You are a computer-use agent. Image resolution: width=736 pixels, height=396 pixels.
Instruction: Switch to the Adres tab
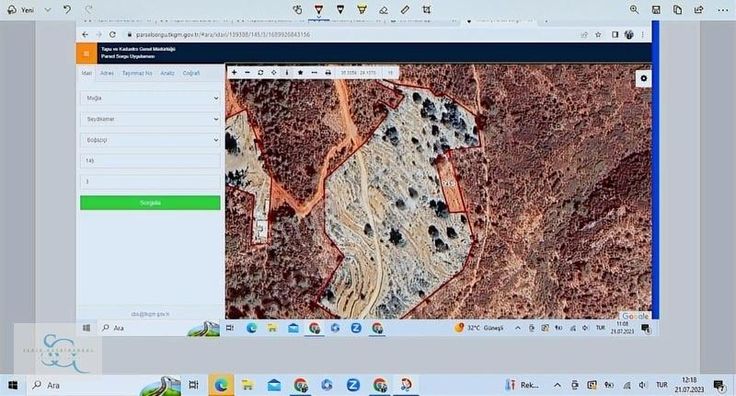tap(107, 73)
